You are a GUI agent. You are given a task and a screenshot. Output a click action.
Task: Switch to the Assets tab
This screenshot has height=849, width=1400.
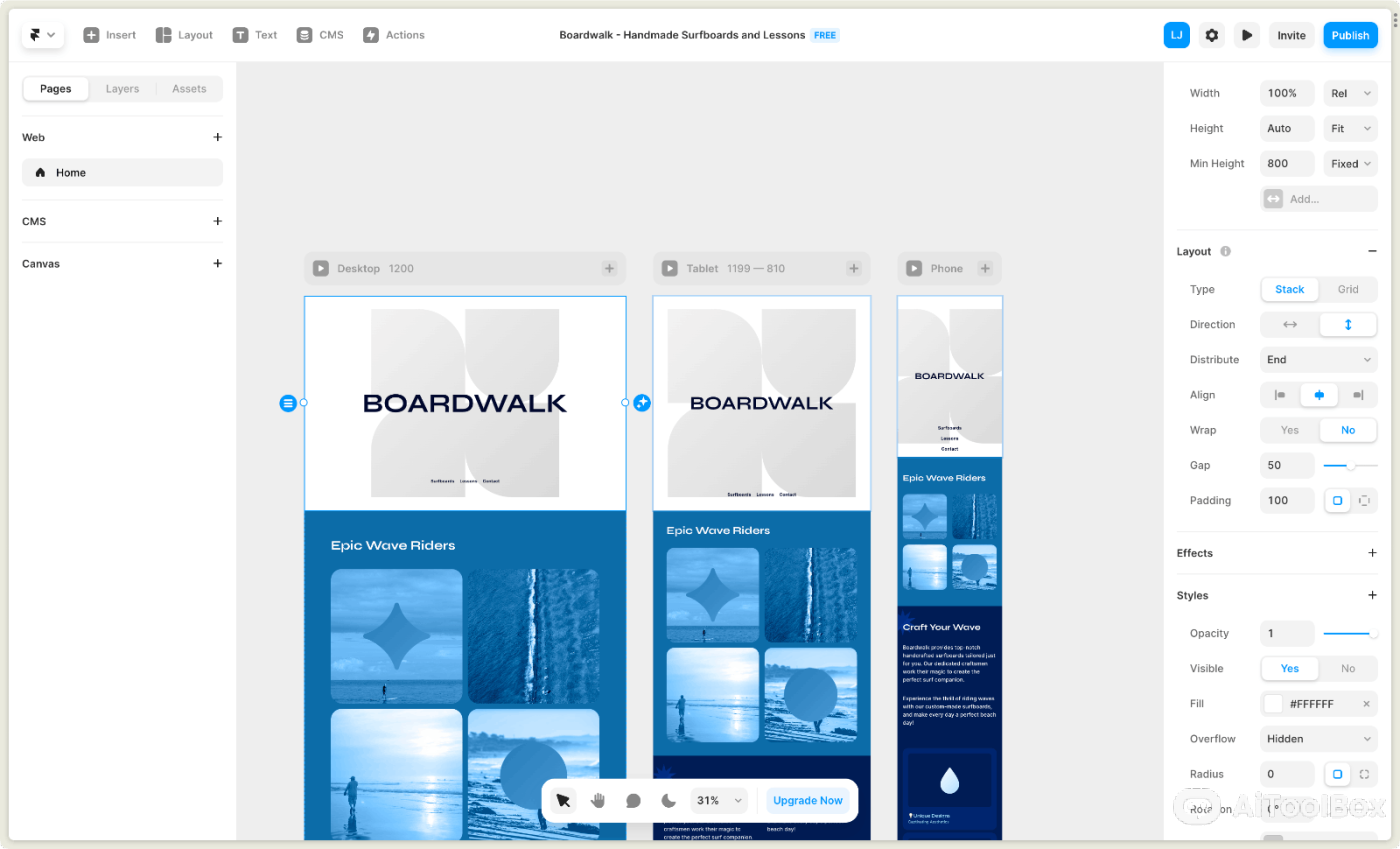[x=189, y=88]
